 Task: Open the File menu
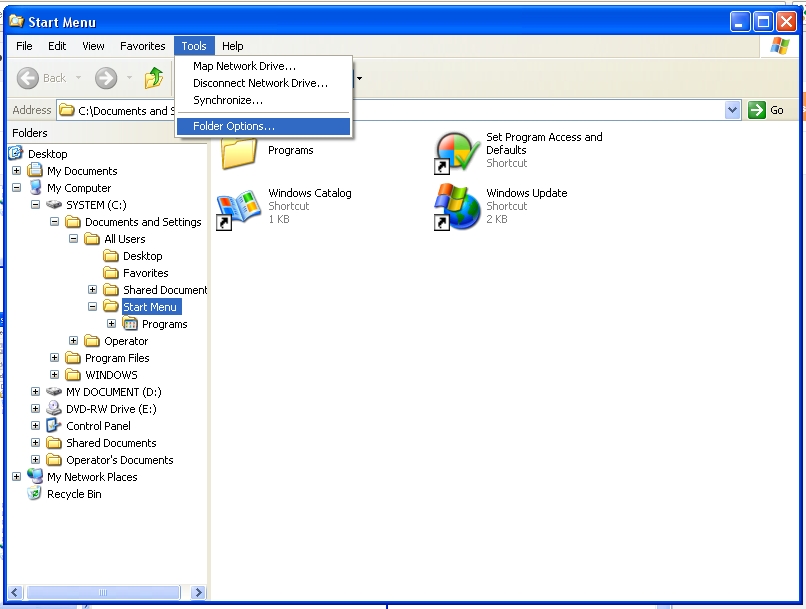click(24, 46)
